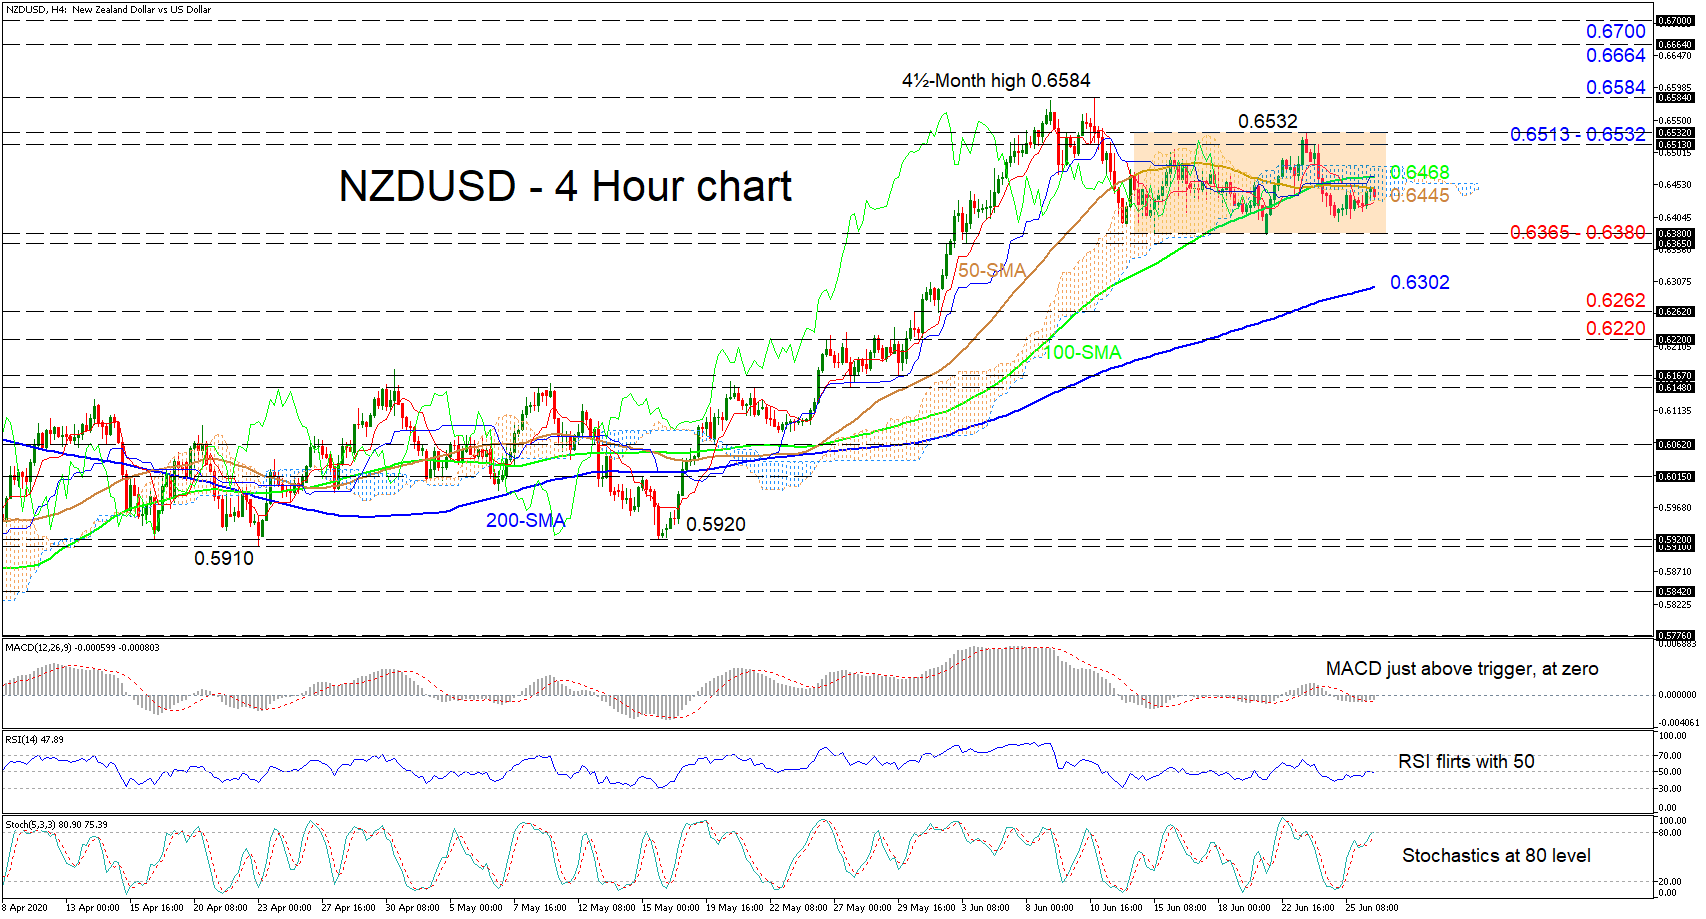Click the 100-SMA line label

tap(1082, 352)
